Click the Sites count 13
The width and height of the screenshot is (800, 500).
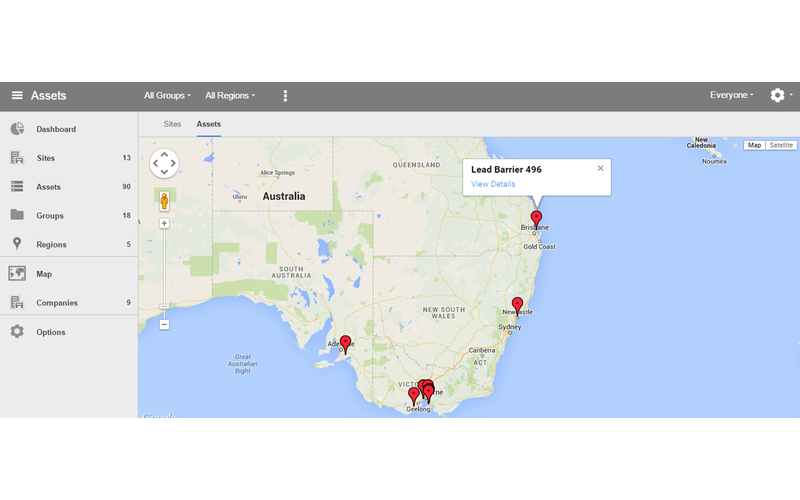coord(127,158)
